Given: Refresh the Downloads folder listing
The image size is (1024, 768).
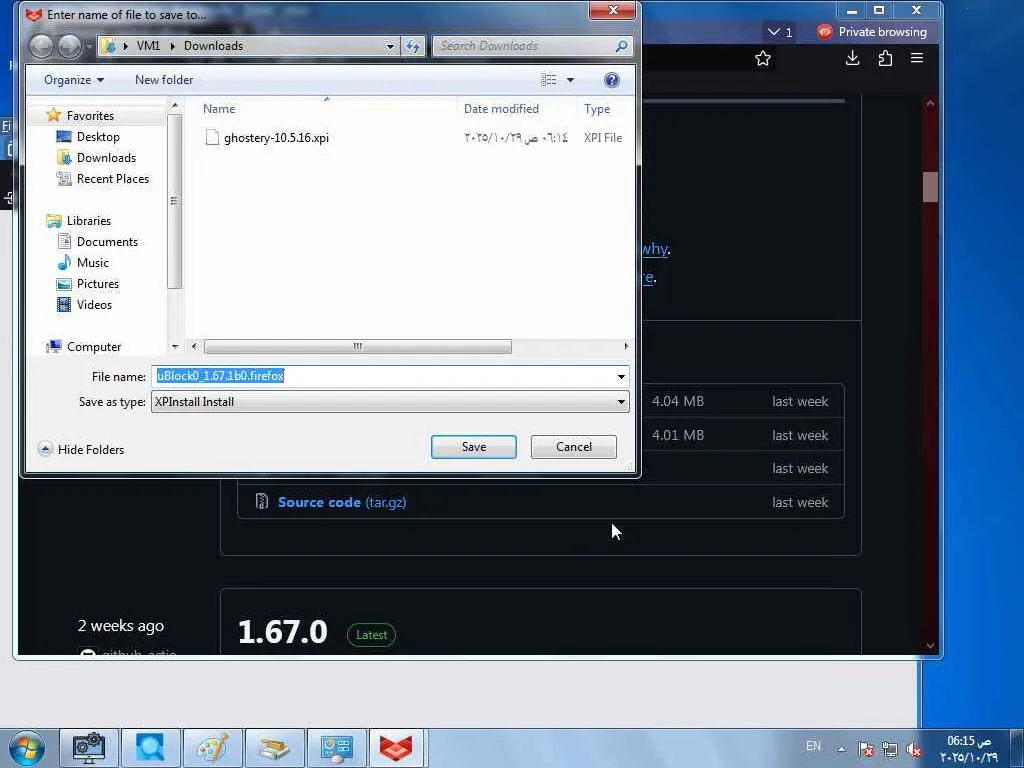Looking at the screenshot, I should tap(413, 46).
